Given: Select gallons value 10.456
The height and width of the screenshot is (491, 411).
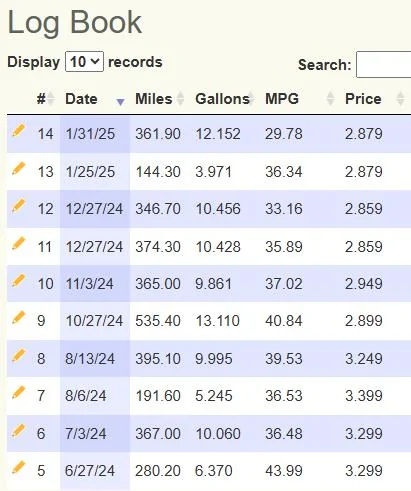Looking at the screenshot, I should click(x=218, y=209).
